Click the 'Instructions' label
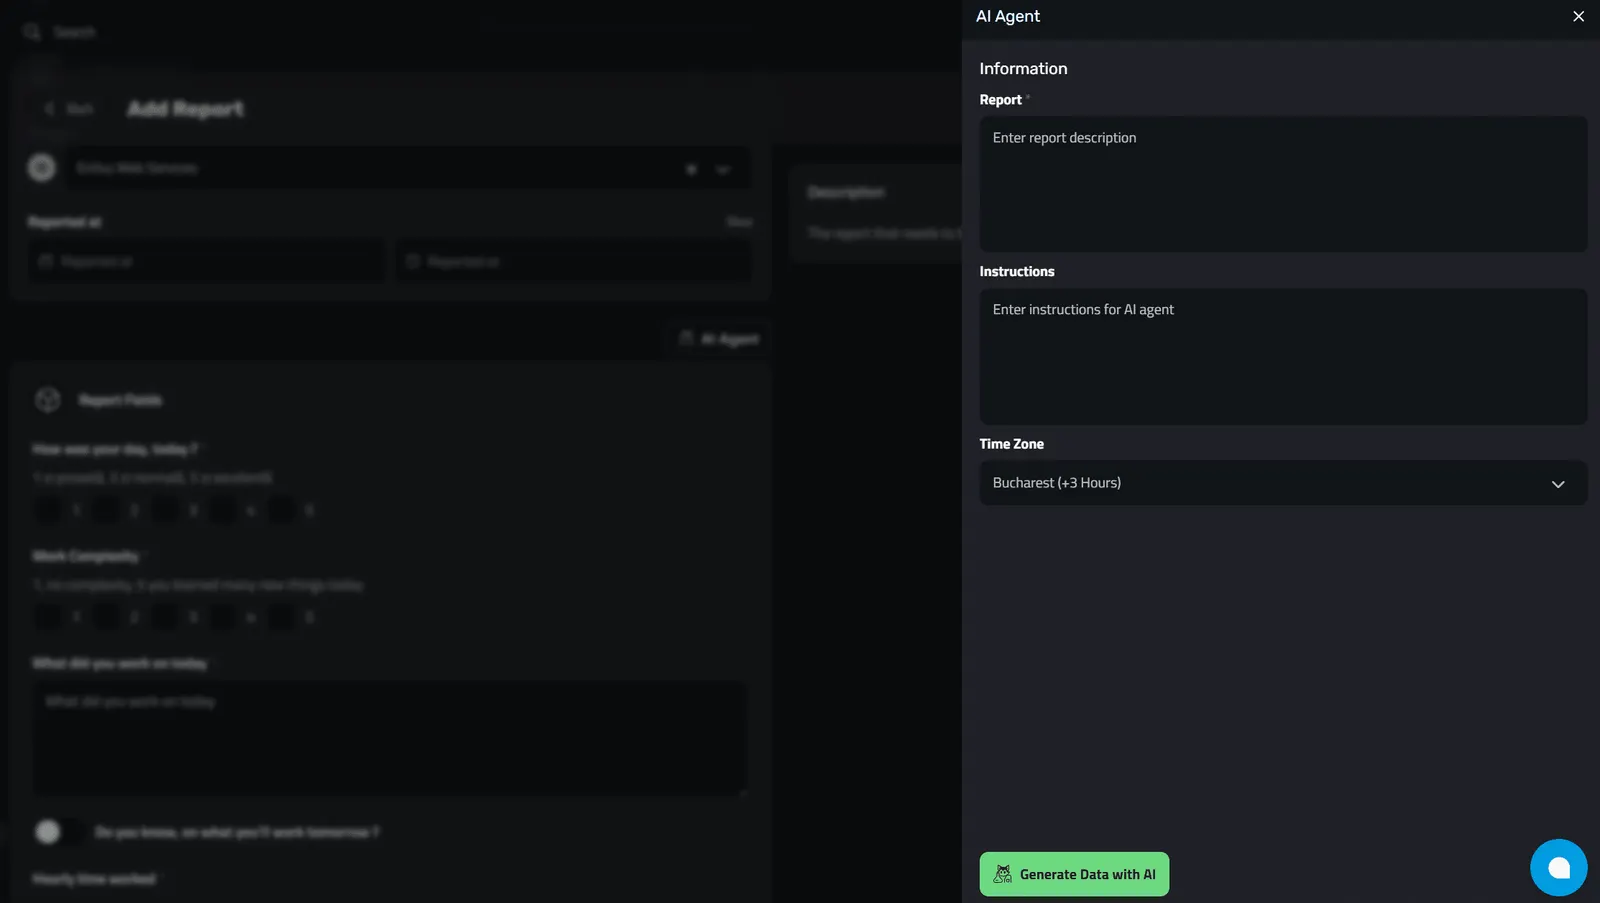Image resolution: width=1600 pixels, height=903 pixels. coord(1016,272)
